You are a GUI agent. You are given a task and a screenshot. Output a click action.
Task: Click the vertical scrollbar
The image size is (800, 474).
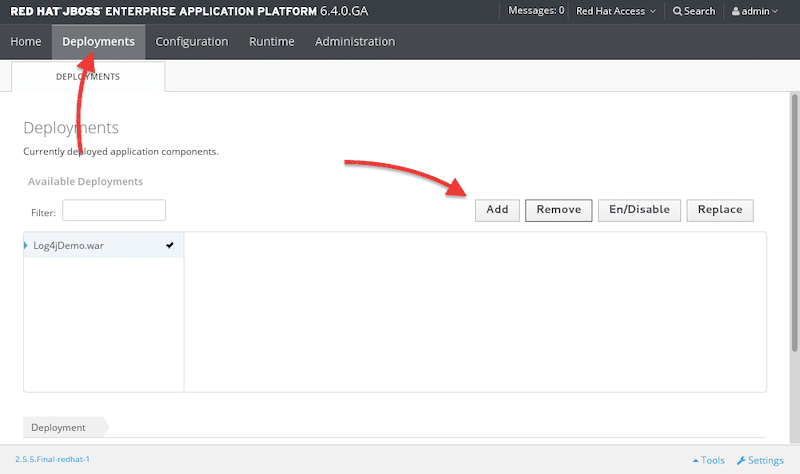[794, 222]
